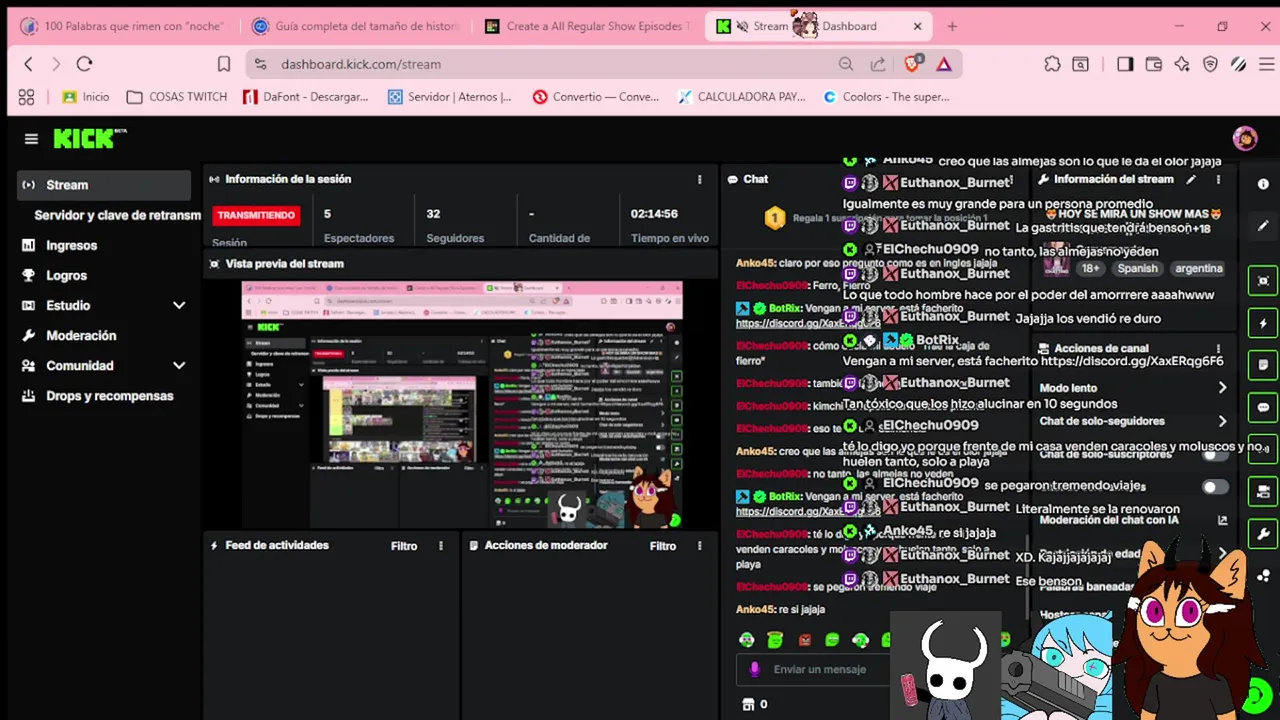Click the Enviar un mensaje input field
Image resolution: width=1280 pixels, height=720 pixels.
(815, 669)
